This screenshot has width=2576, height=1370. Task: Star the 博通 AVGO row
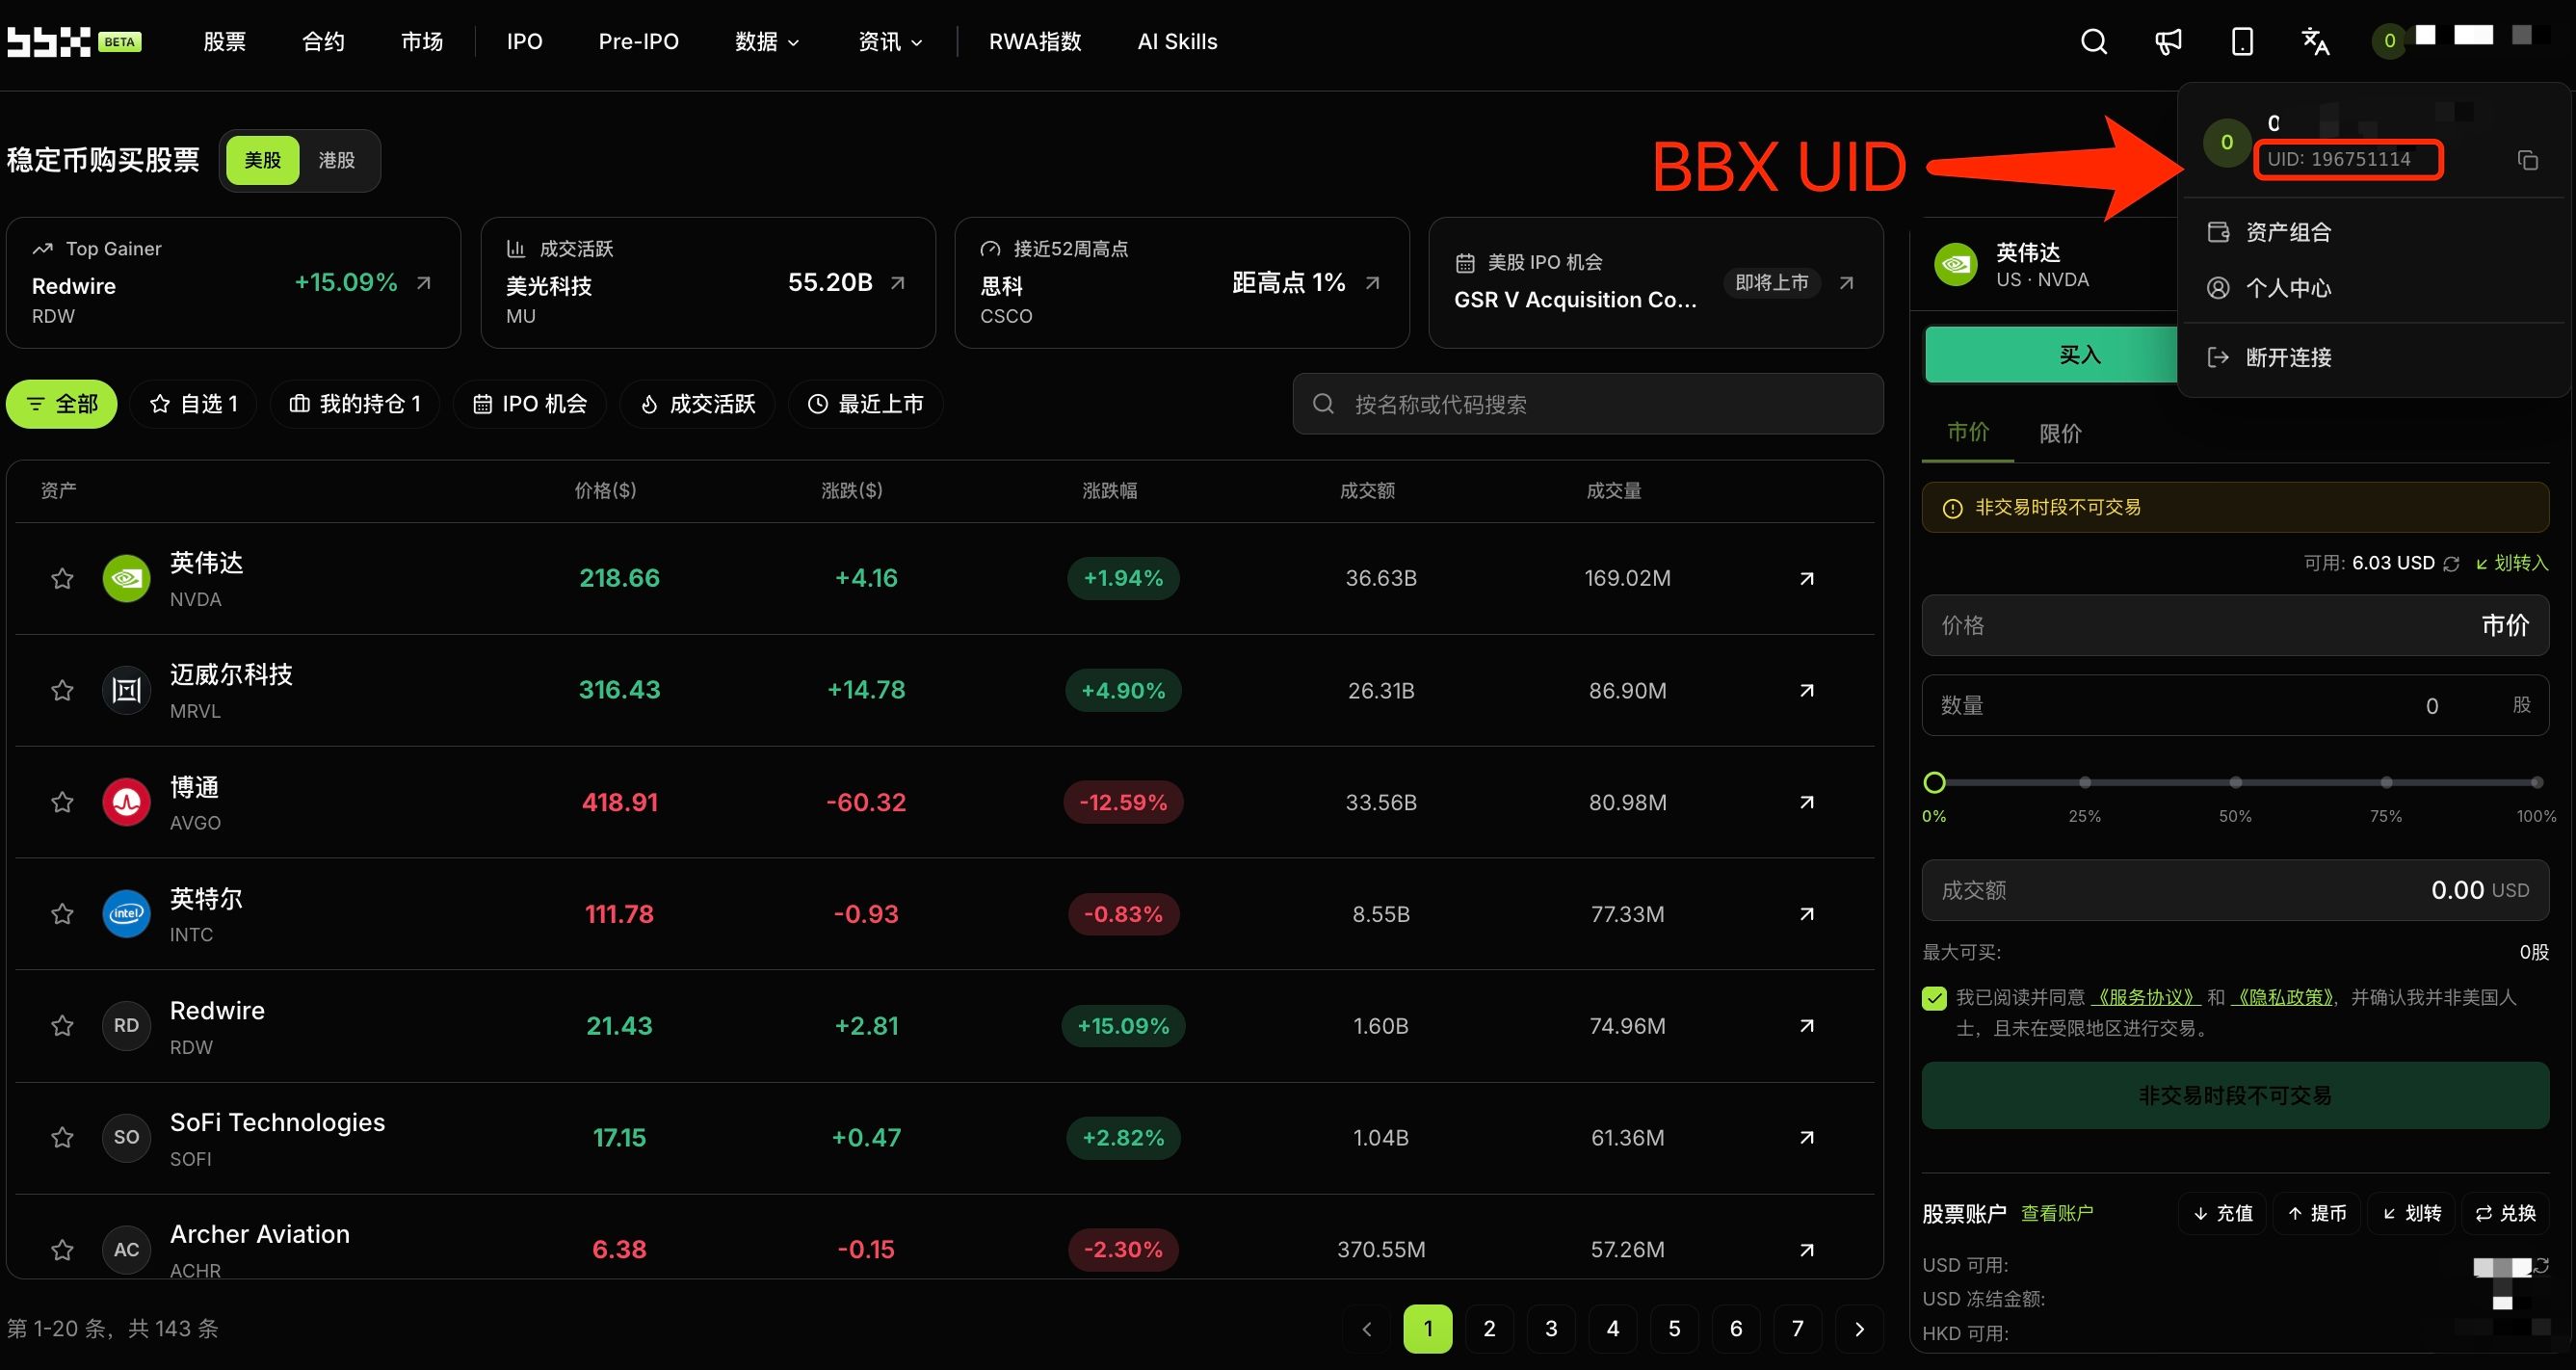(62, 802)
